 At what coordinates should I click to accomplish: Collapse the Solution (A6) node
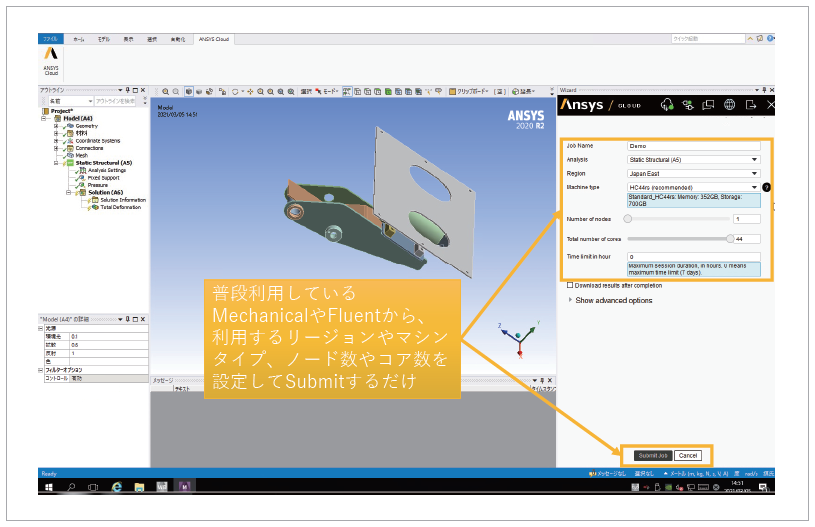[x=68, y=192]
